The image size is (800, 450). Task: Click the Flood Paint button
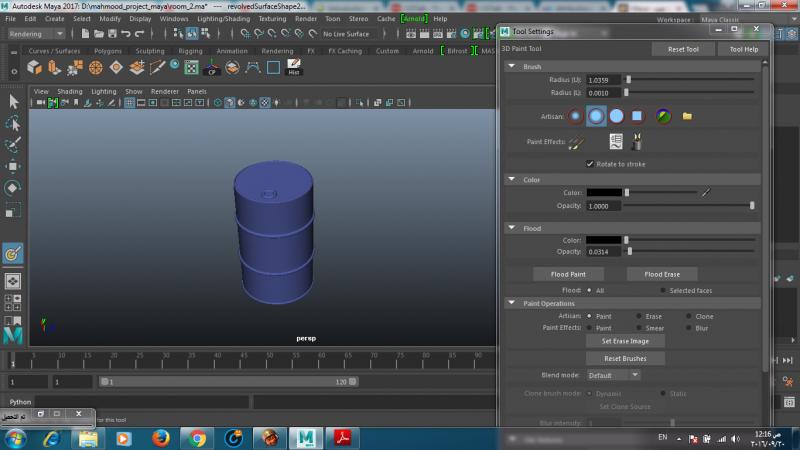tap(568, 274)
